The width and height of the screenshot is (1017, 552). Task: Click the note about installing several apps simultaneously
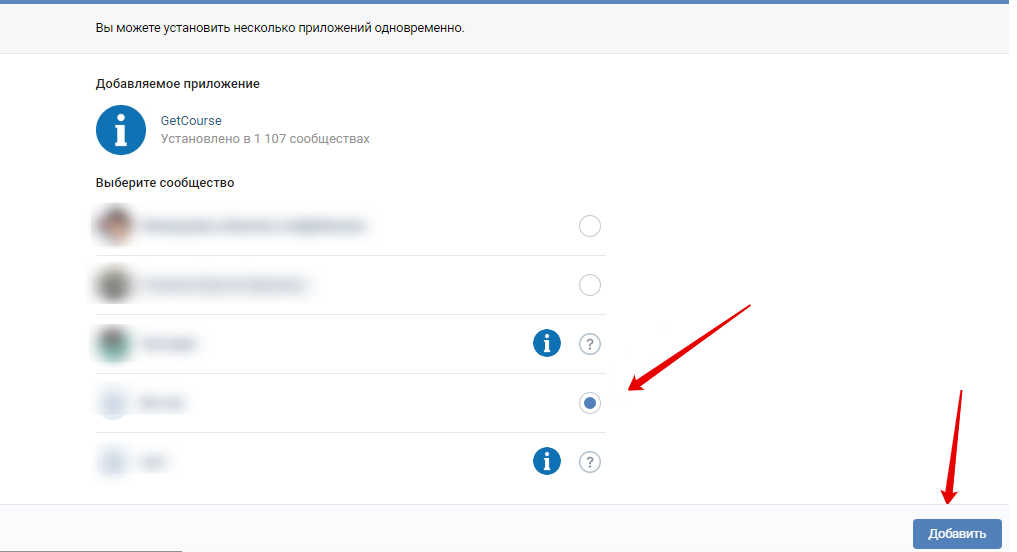pyautogui.click(x=280, y=28)
